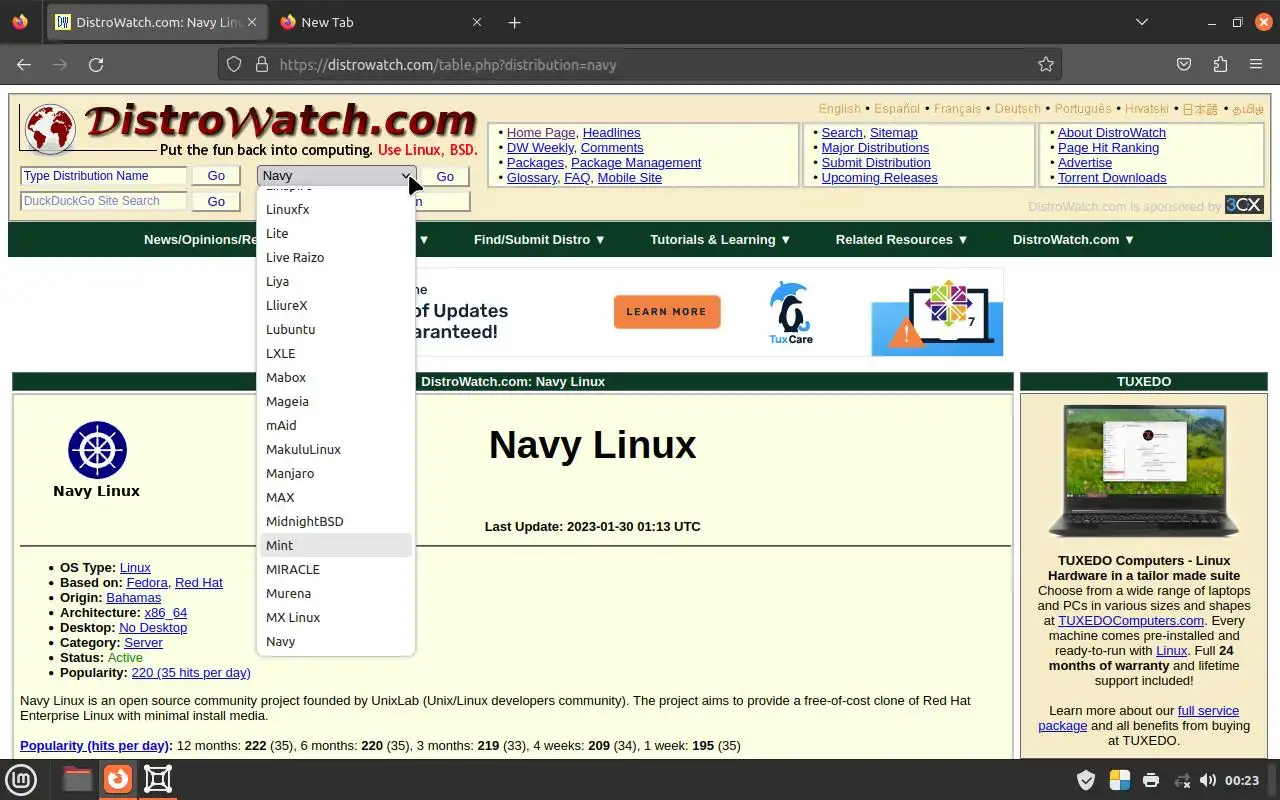Follow the Bahamas origin link
Screen dimensions: 1280x800
click(x=133, y=597)
